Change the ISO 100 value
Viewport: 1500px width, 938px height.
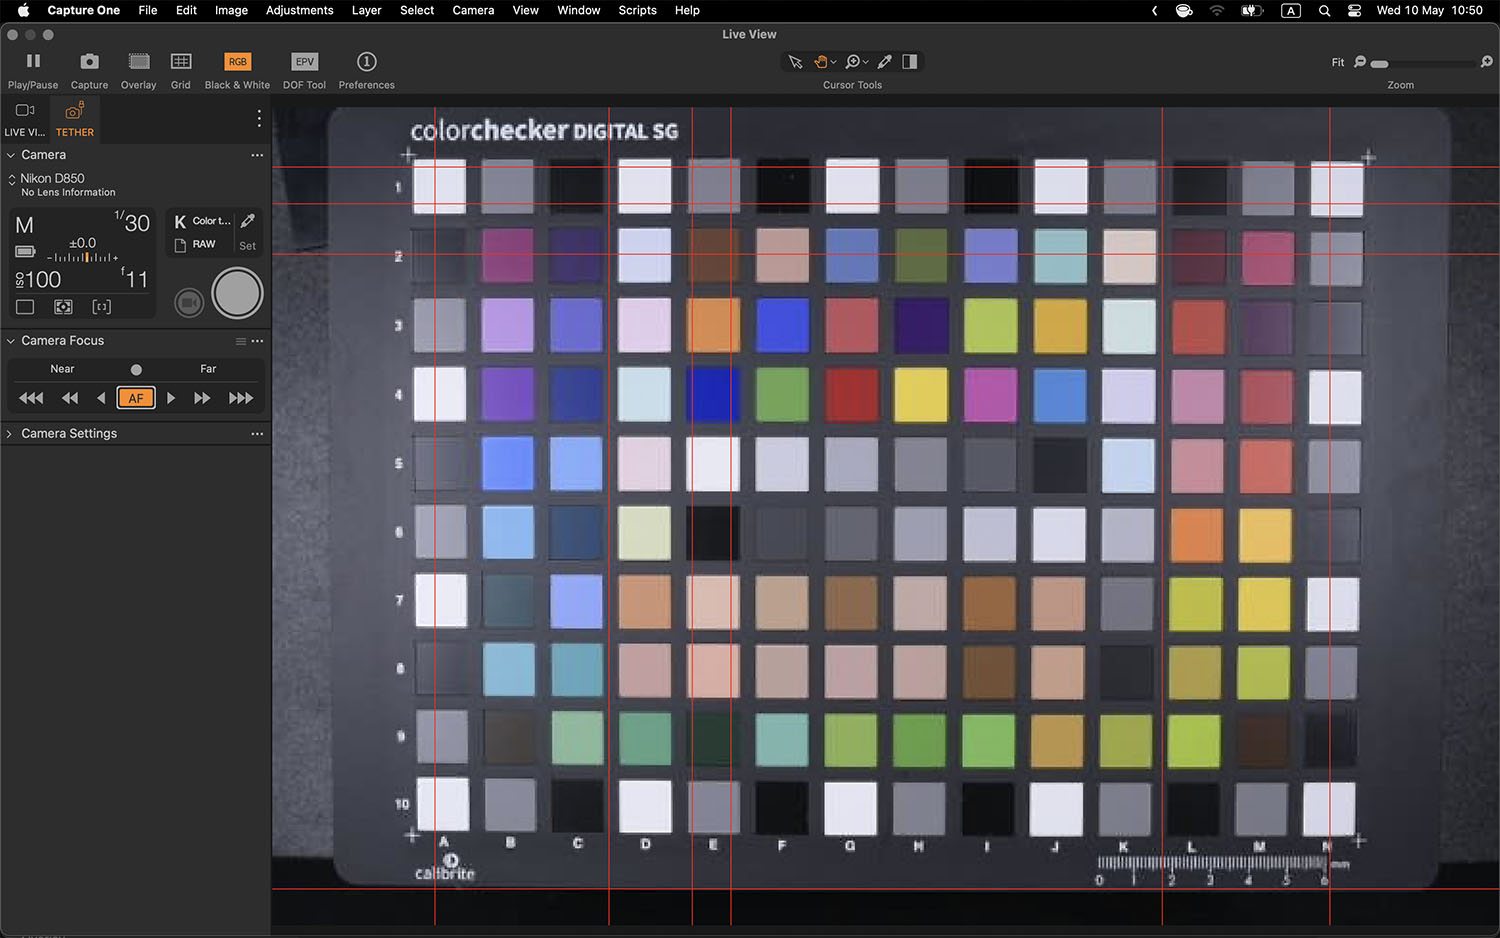(39, 280)
